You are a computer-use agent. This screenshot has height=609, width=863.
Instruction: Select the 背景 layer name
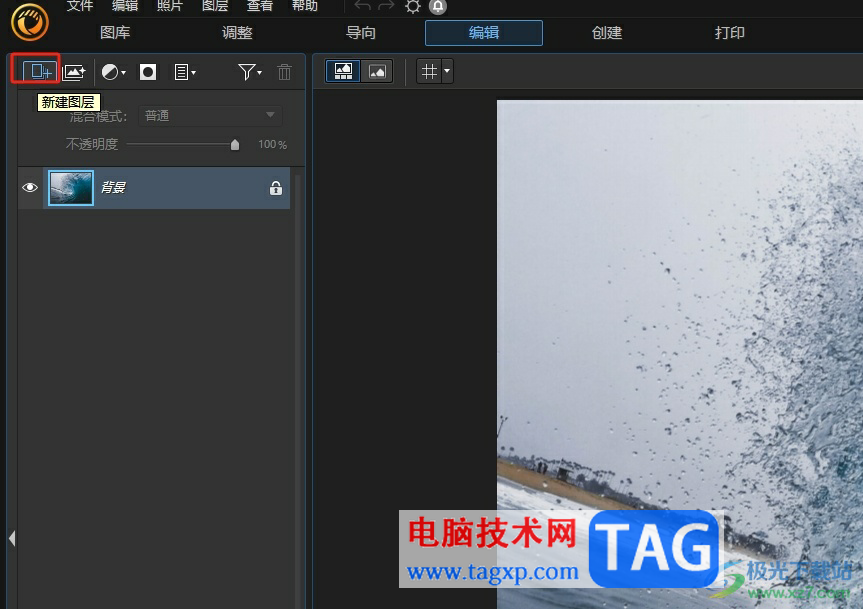coord(113,188)
